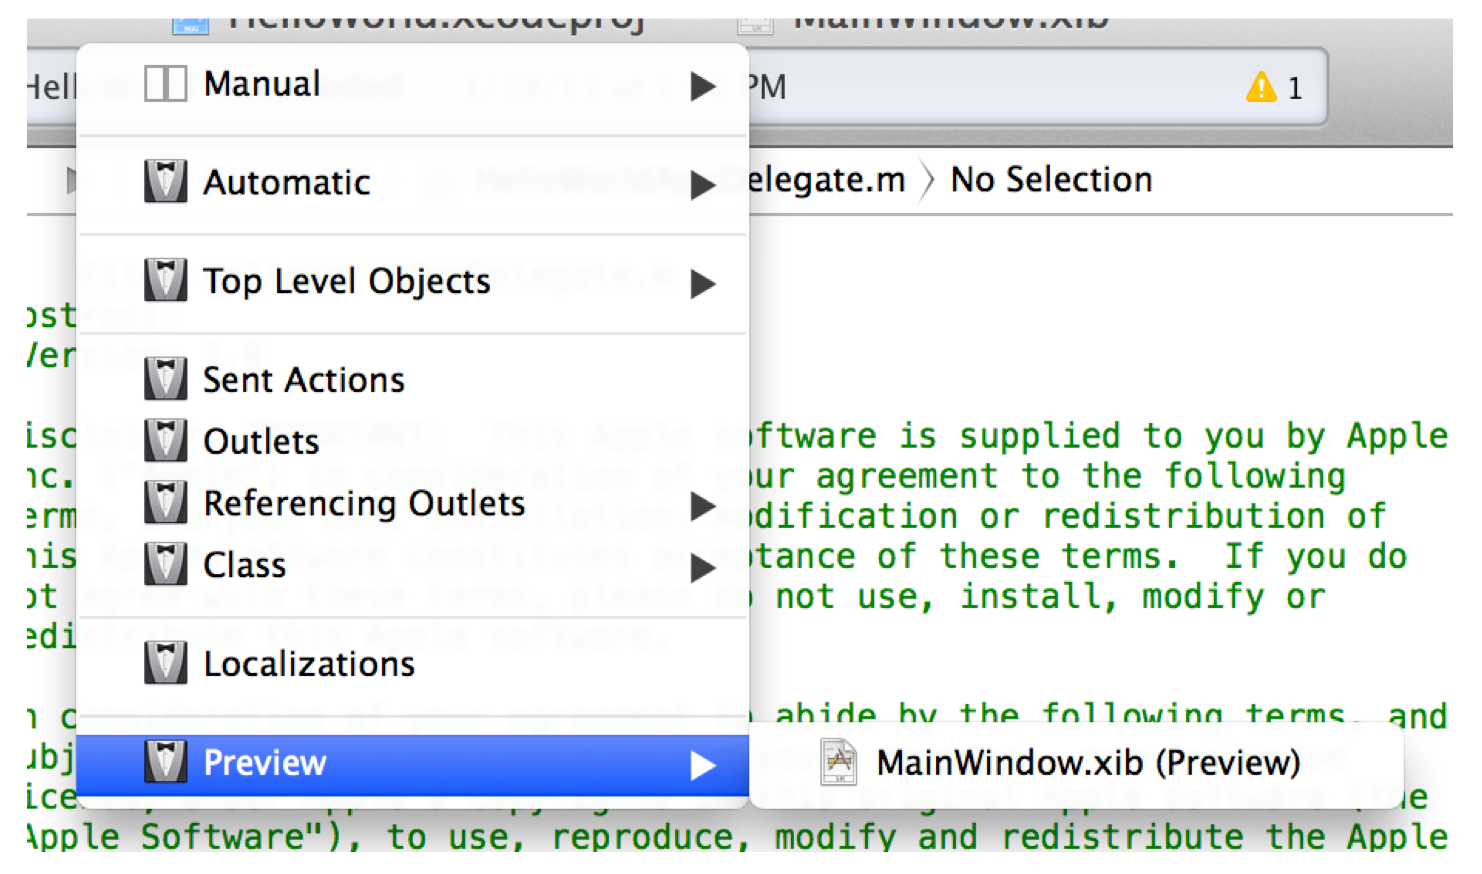Viewport: 1482px width, 874px height.
Task: Click No Selection in the jump bar
Action: [x=1051, y=180]
